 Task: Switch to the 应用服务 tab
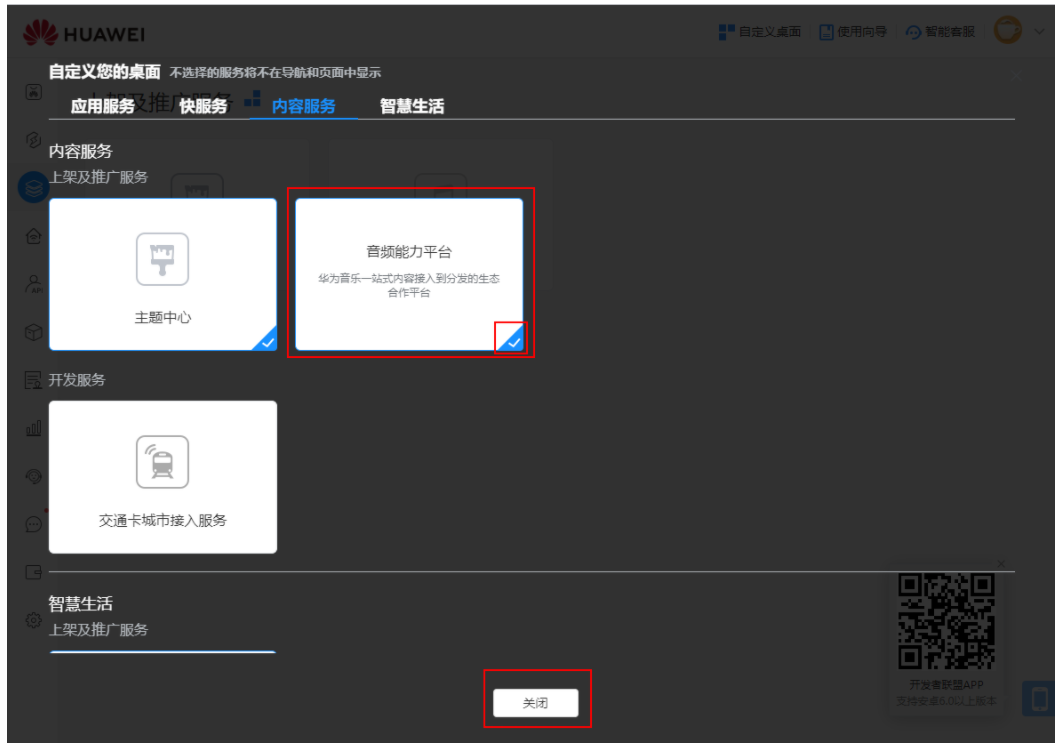(x=103, y=106)
